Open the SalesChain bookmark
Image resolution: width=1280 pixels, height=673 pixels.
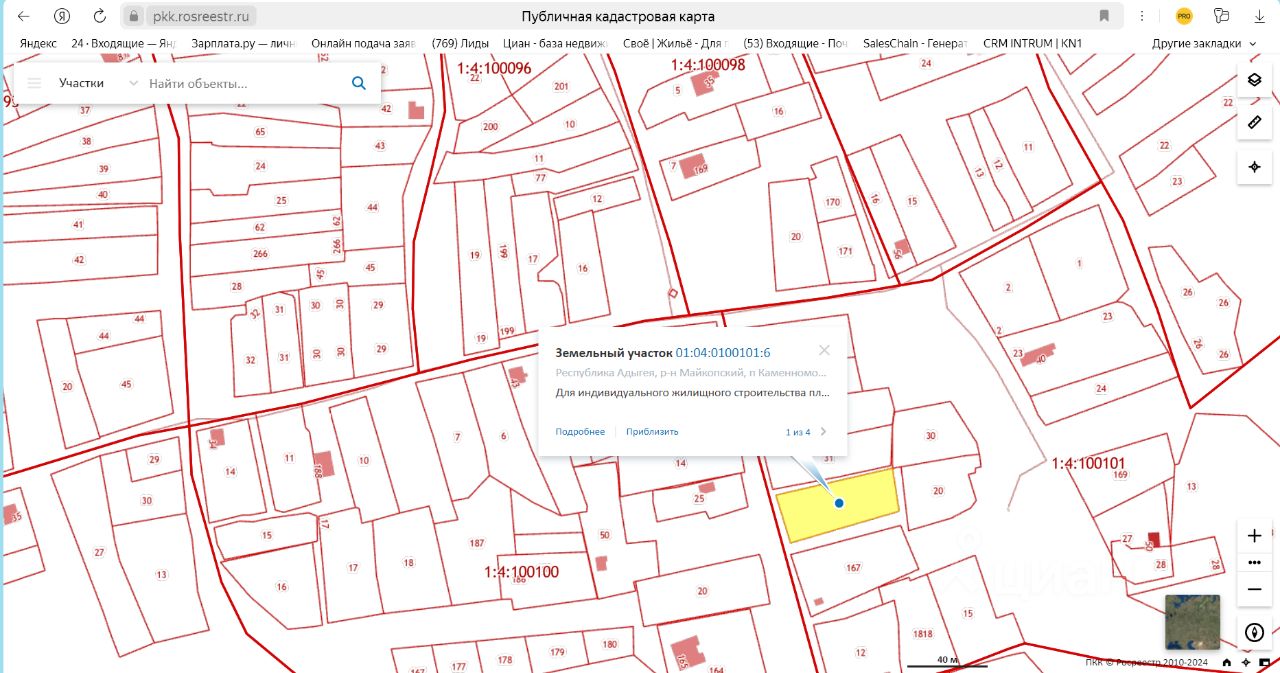pos(914,43)
